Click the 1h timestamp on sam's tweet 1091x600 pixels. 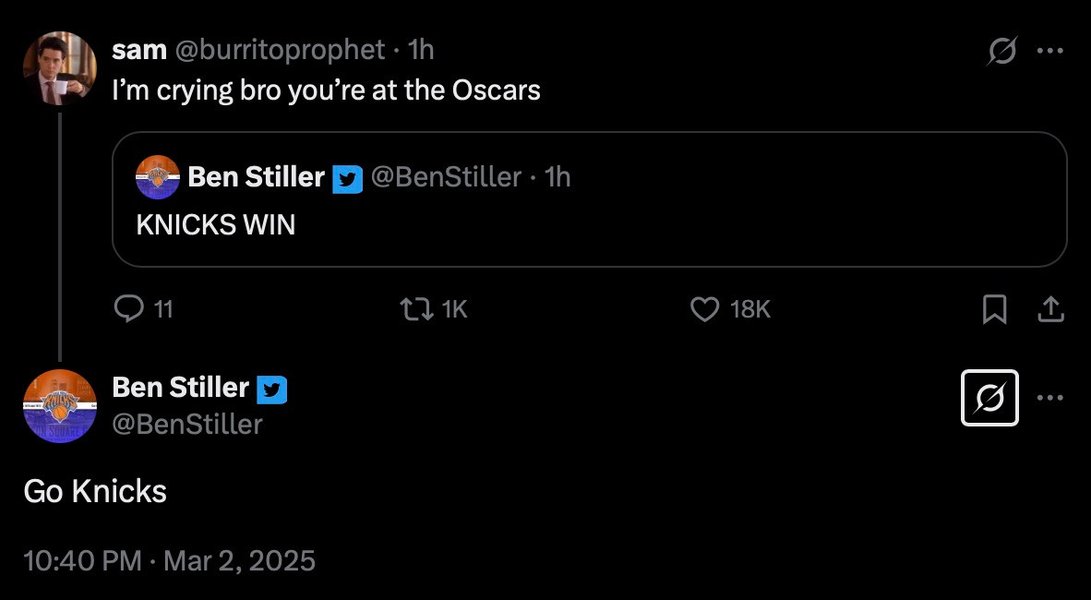[421, 49]
